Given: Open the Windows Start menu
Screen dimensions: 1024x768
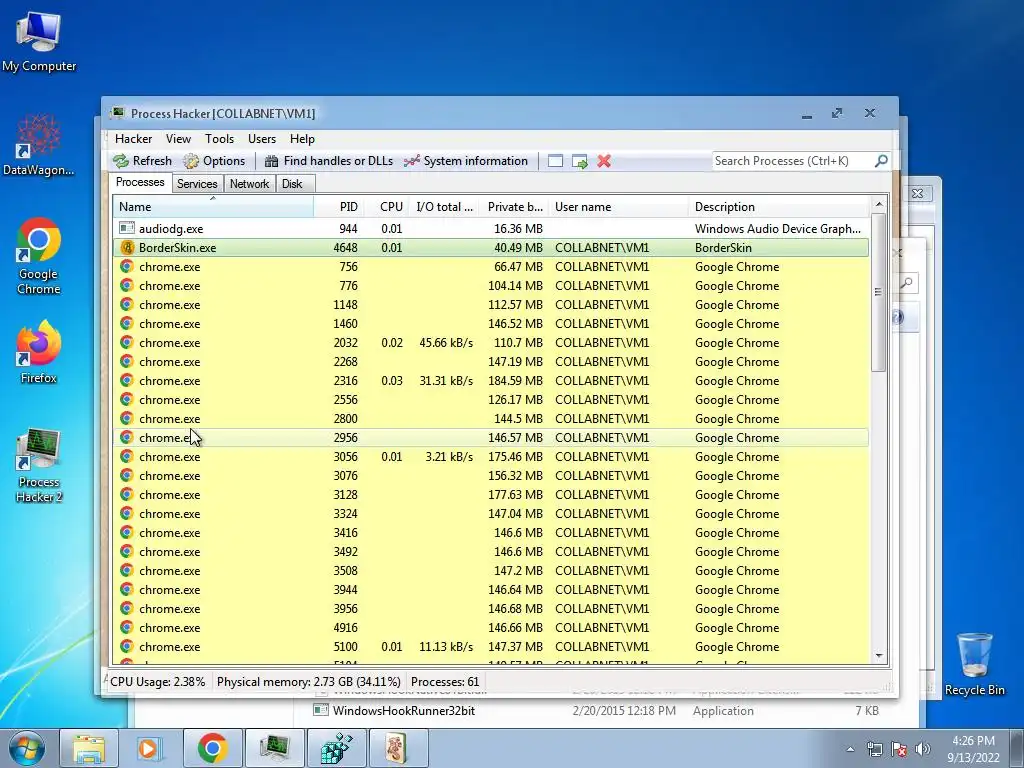Looking at the screenshot, I should pos(27,748).
